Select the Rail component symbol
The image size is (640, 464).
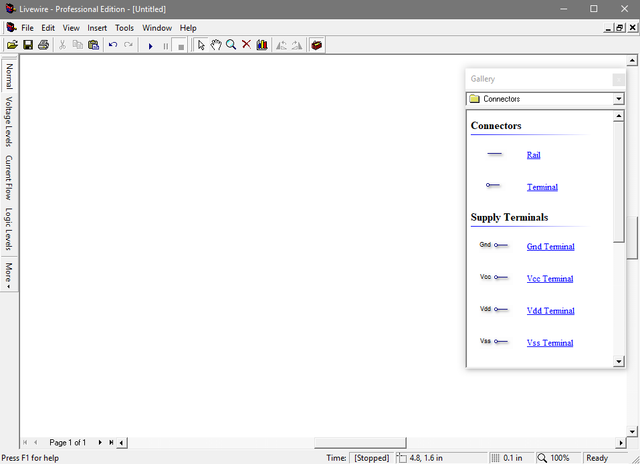494,154
